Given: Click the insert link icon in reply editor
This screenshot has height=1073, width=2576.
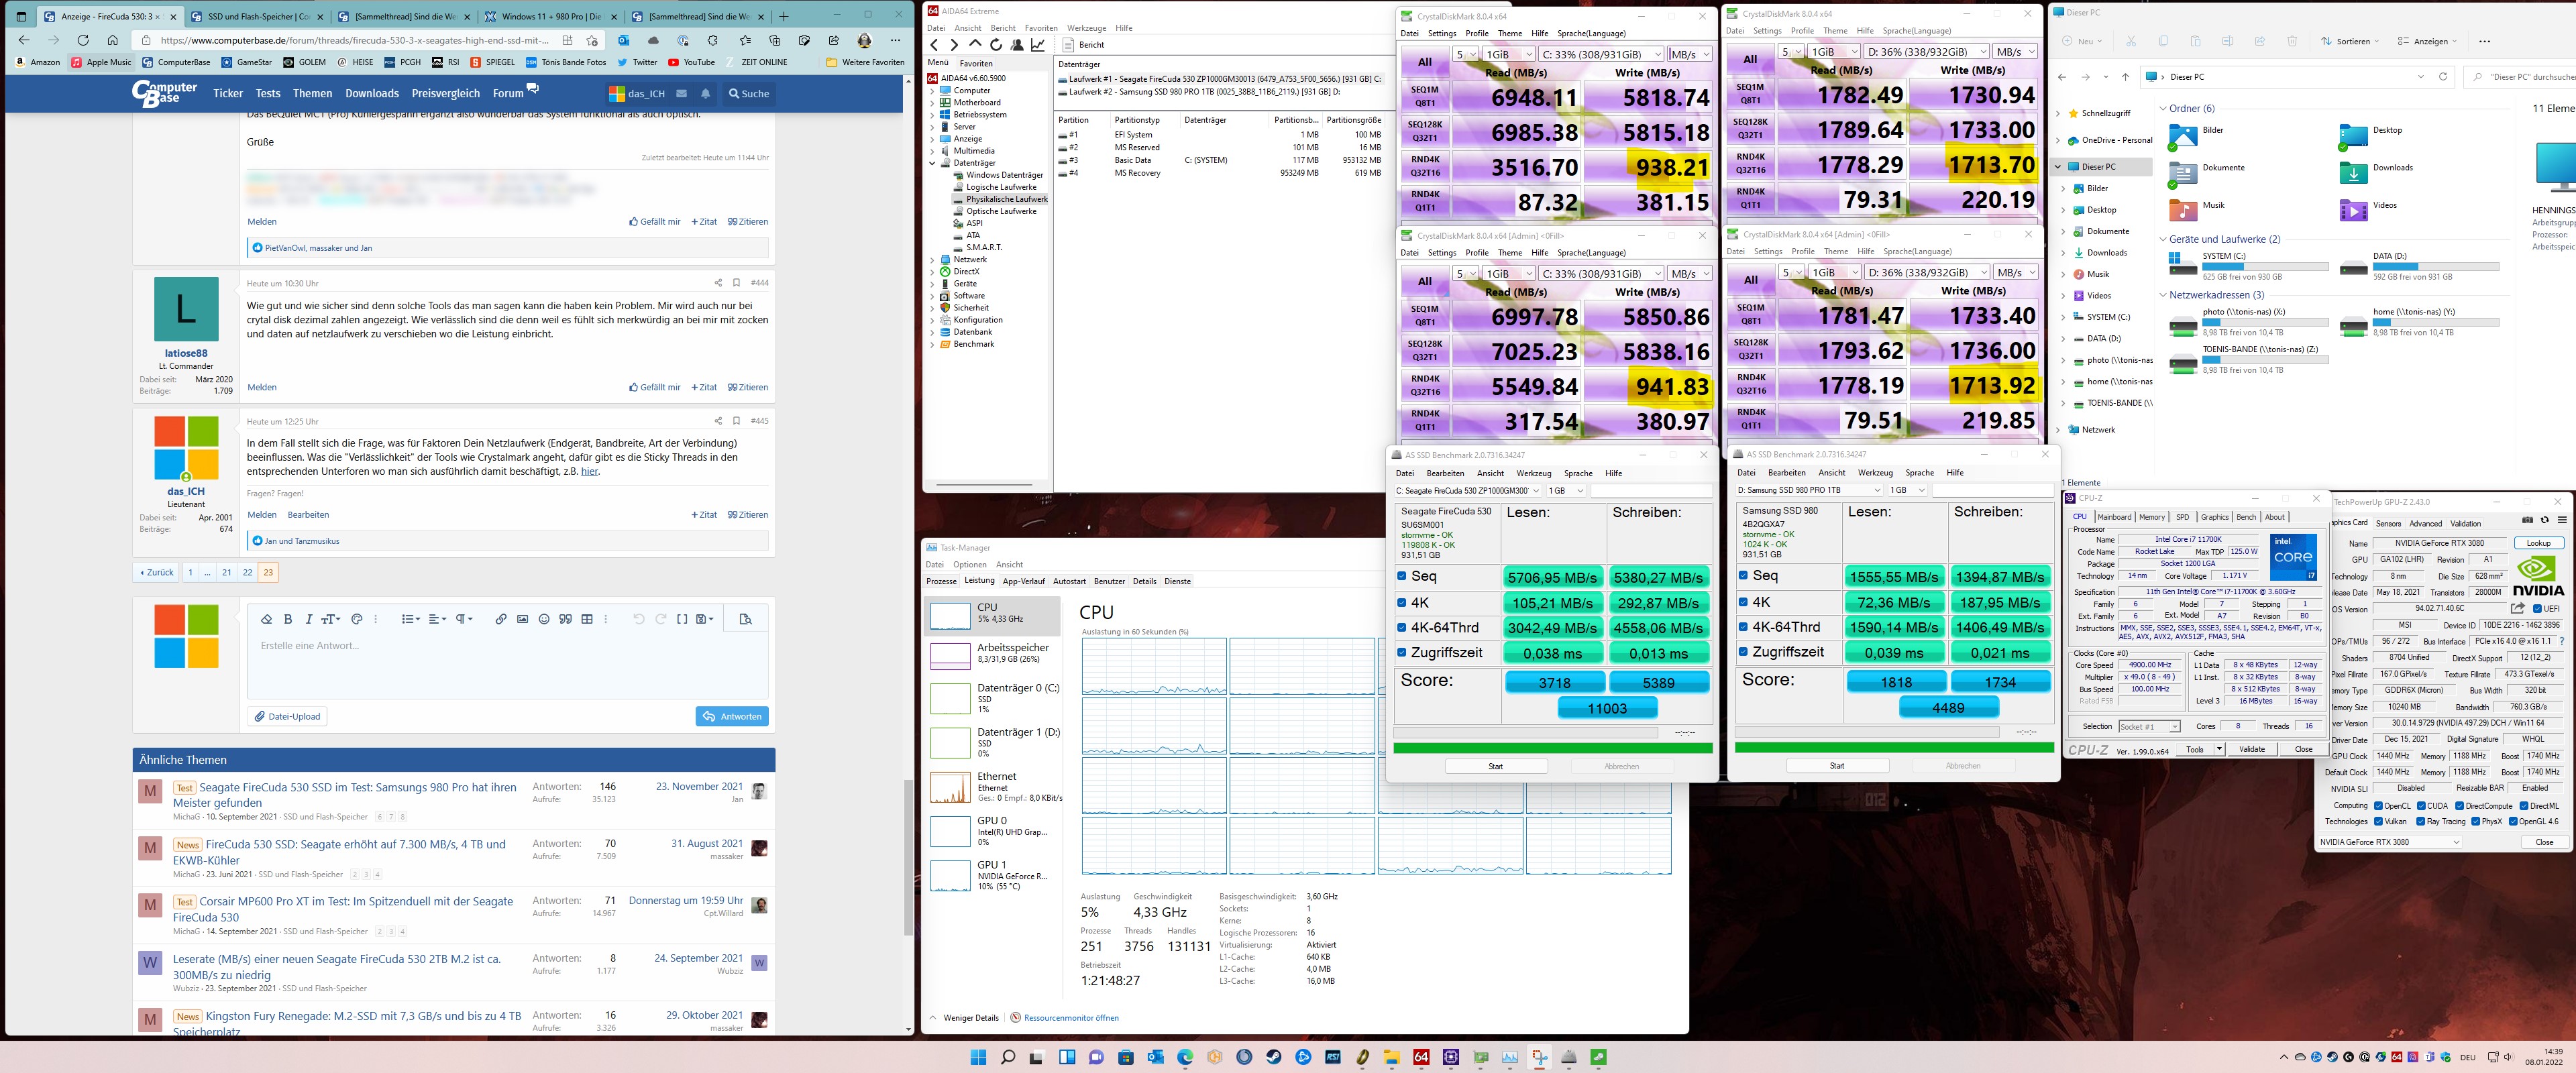Looking at the screenshot, I should (x=501, y=619).
